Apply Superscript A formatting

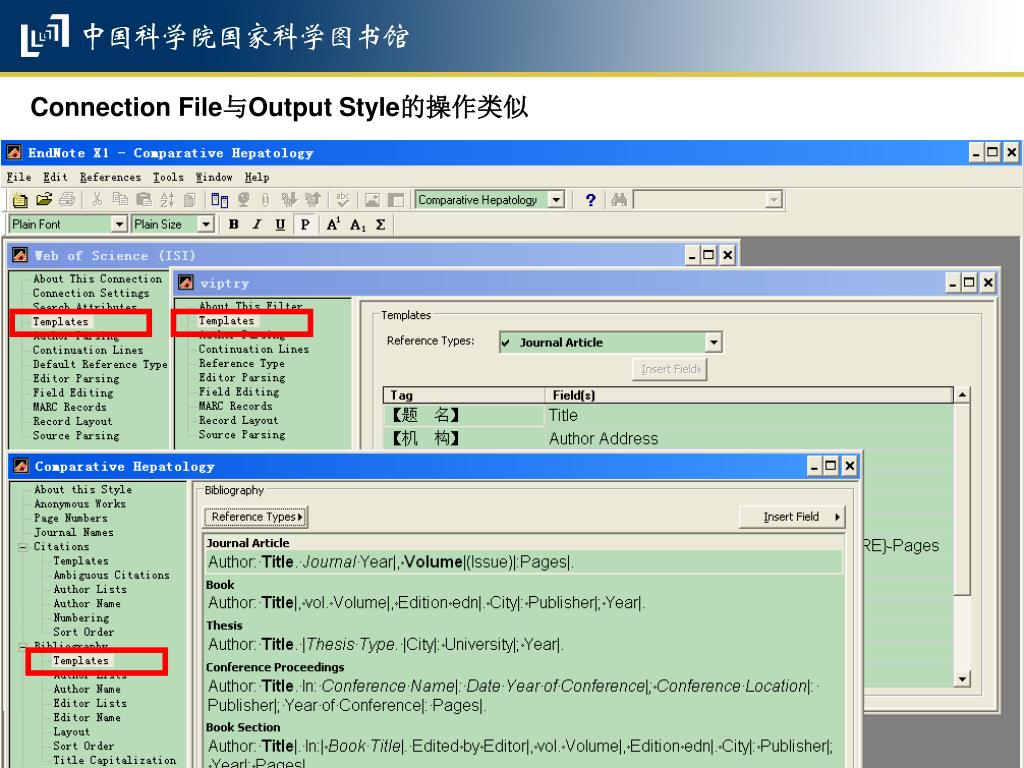click(333, 225)
